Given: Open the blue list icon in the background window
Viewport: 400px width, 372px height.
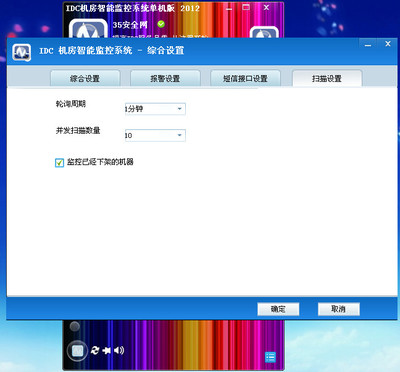Looking at the screenshot, I should coord(270,357).
